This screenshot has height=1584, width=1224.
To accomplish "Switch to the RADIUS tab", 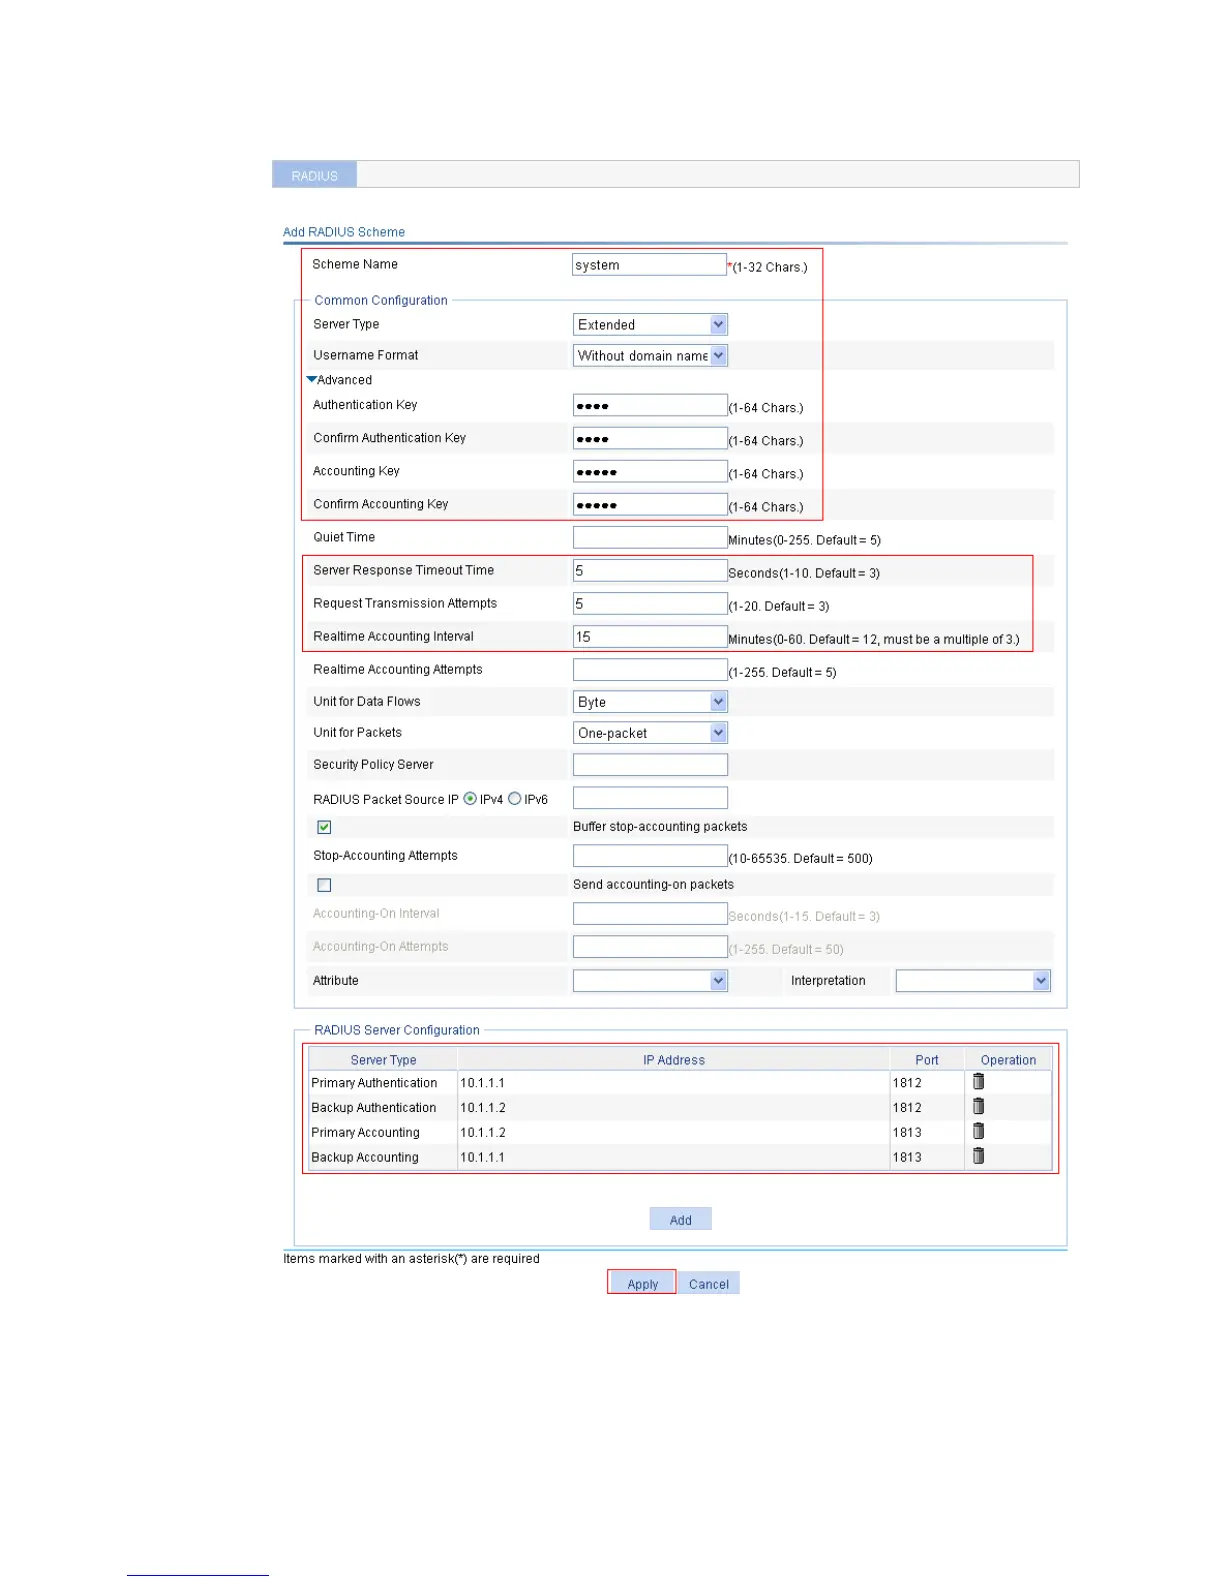I will click(314, 175).
